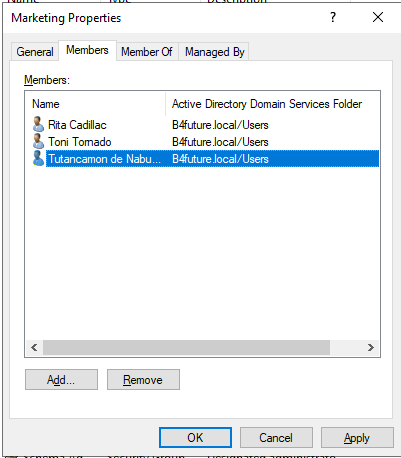Screen dimensions: 401x458
Task: Go to the Managed By tab
Action: click(215, 52)
